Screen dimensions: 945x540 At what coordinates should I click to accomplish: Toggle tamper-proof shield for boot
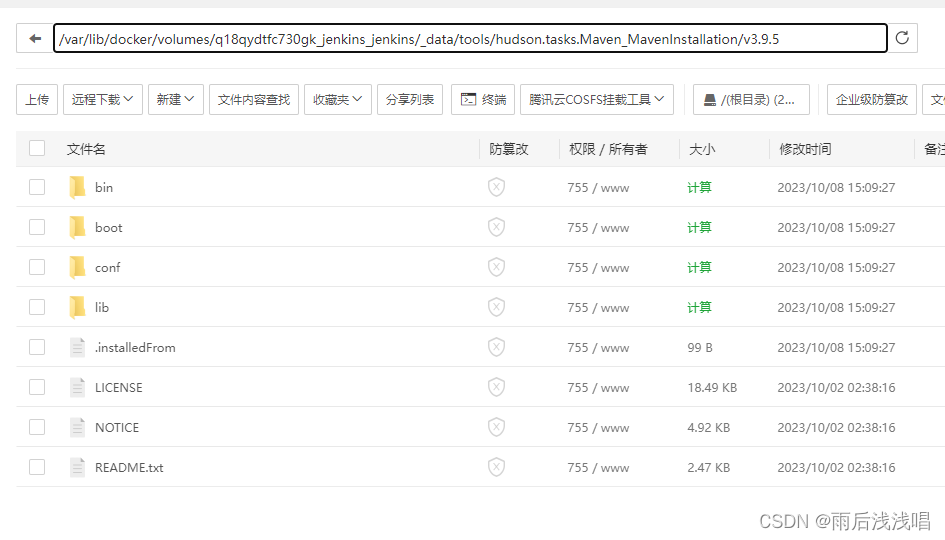coord(496,227)
